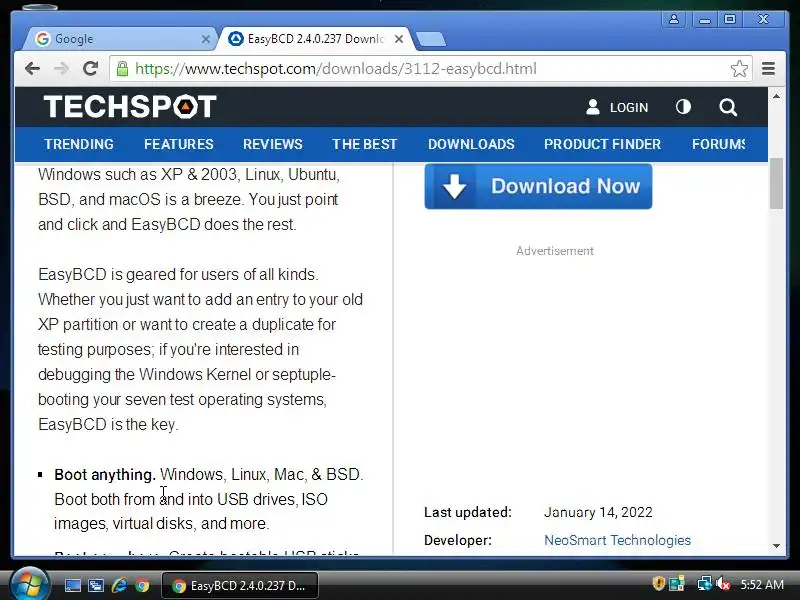Select the EasyBCD Chrome taskbar button

[x=240, y=585]
